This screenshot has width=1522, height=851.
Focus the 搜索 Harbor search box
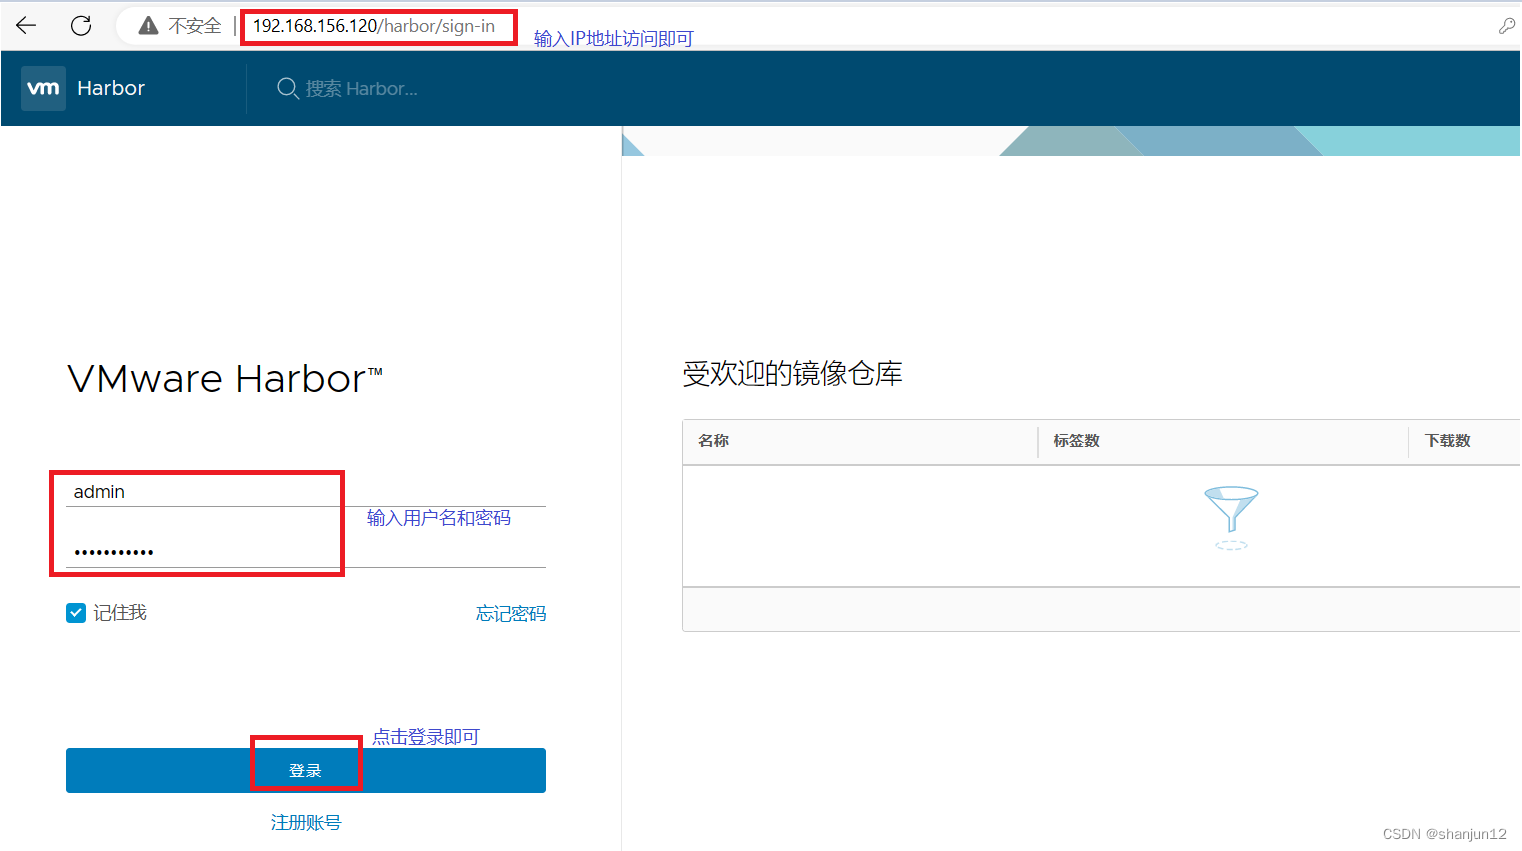(361, 88)
